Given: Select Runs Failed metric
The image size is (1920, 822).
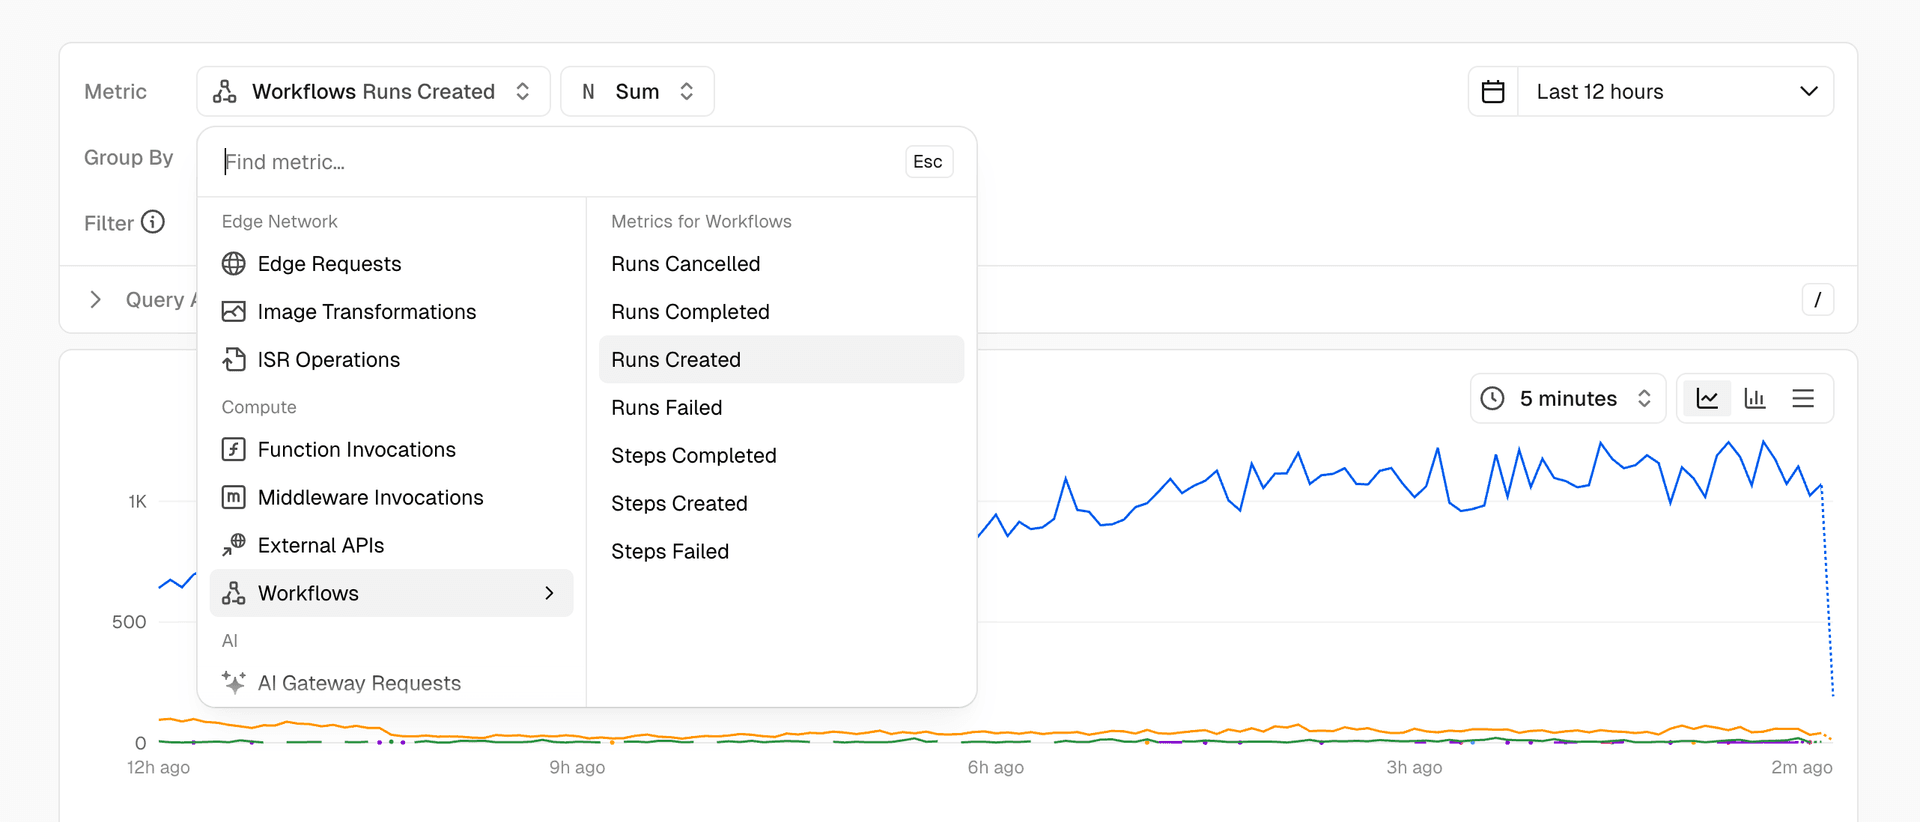Looking at the screenshot, I should 667,408.
